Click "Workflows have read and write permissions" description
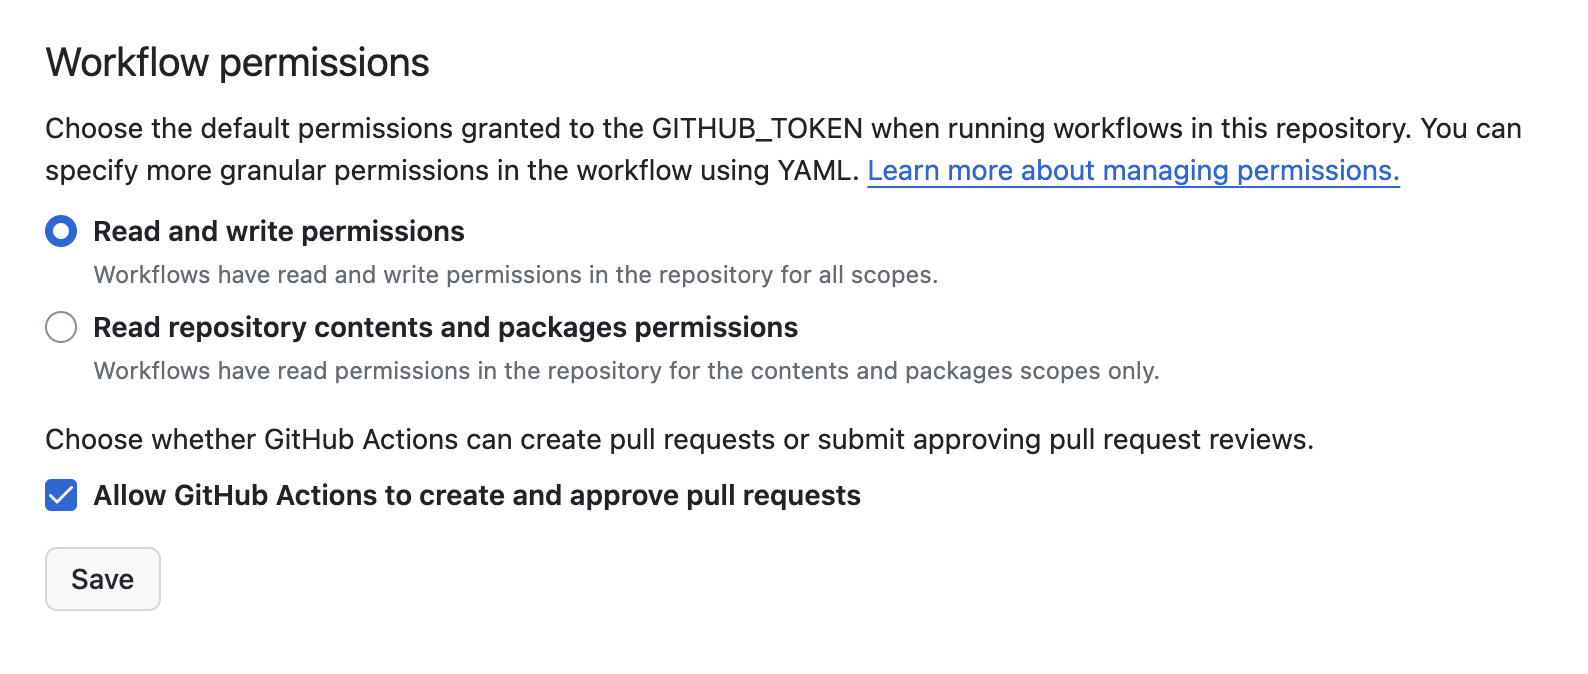 coord(338,275)
